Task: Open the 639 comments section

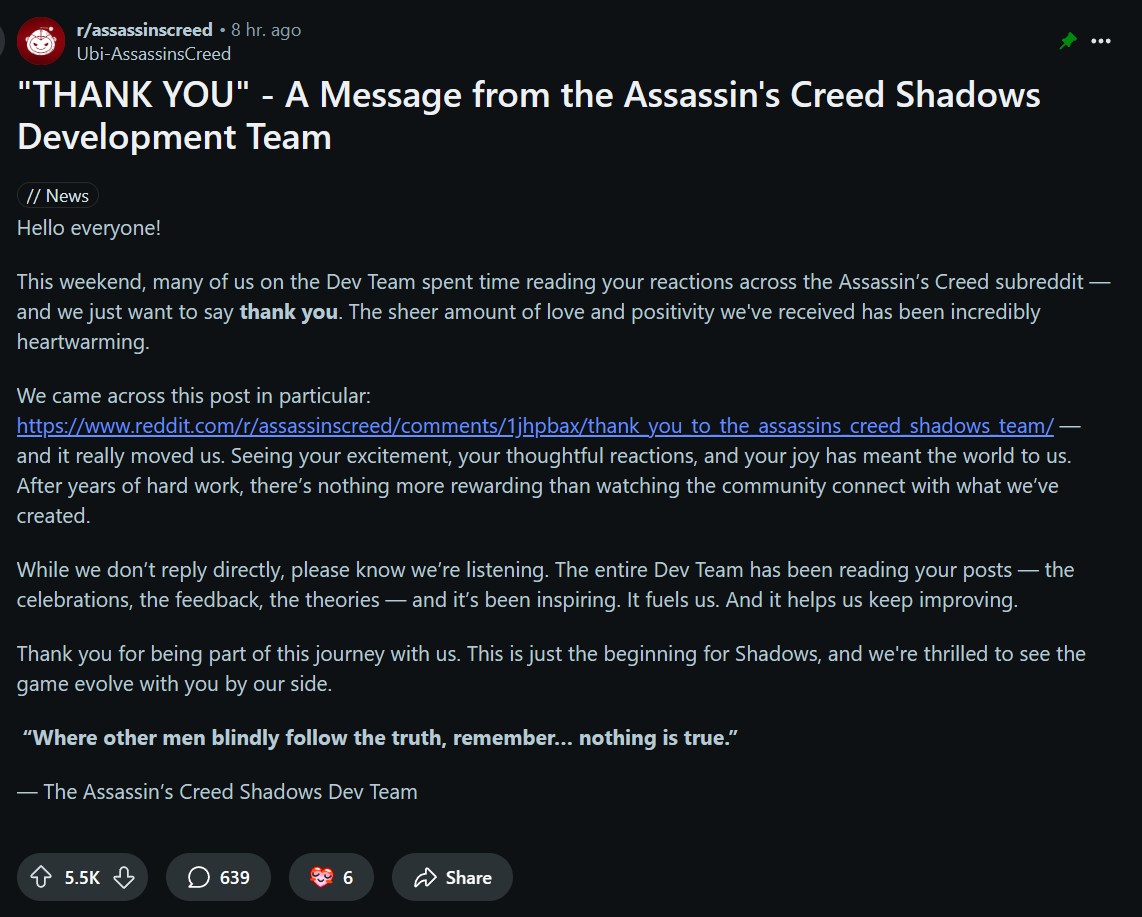Action: (x=218, y=877)
